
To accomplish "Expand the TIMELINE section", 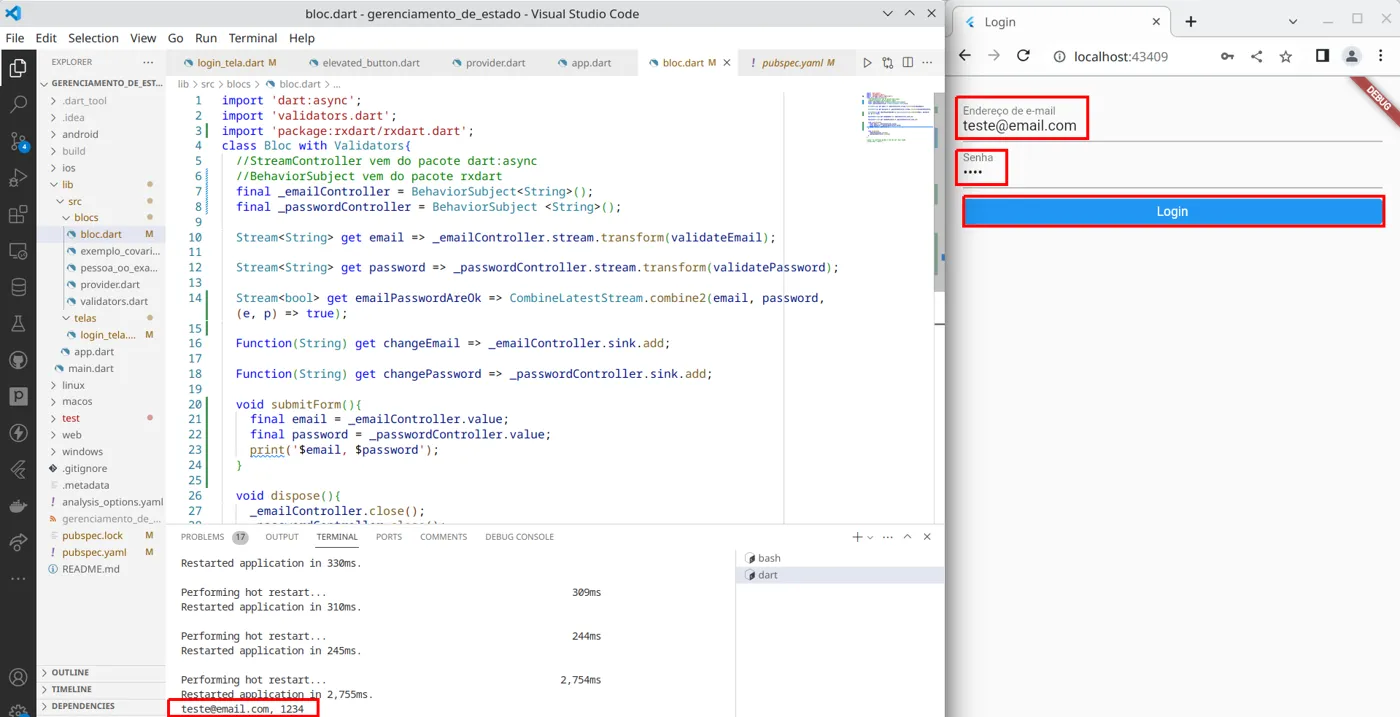I will [x=70, y=690].
